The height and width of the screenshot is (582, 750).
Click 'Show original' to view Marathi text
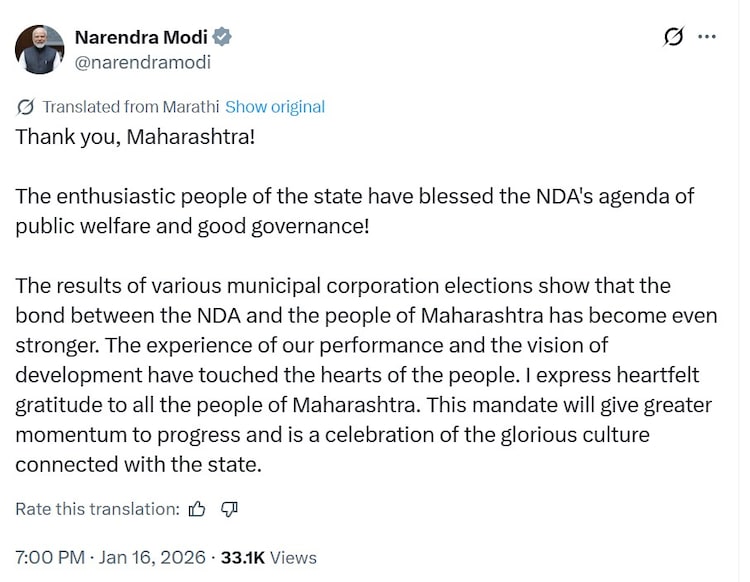275,107
